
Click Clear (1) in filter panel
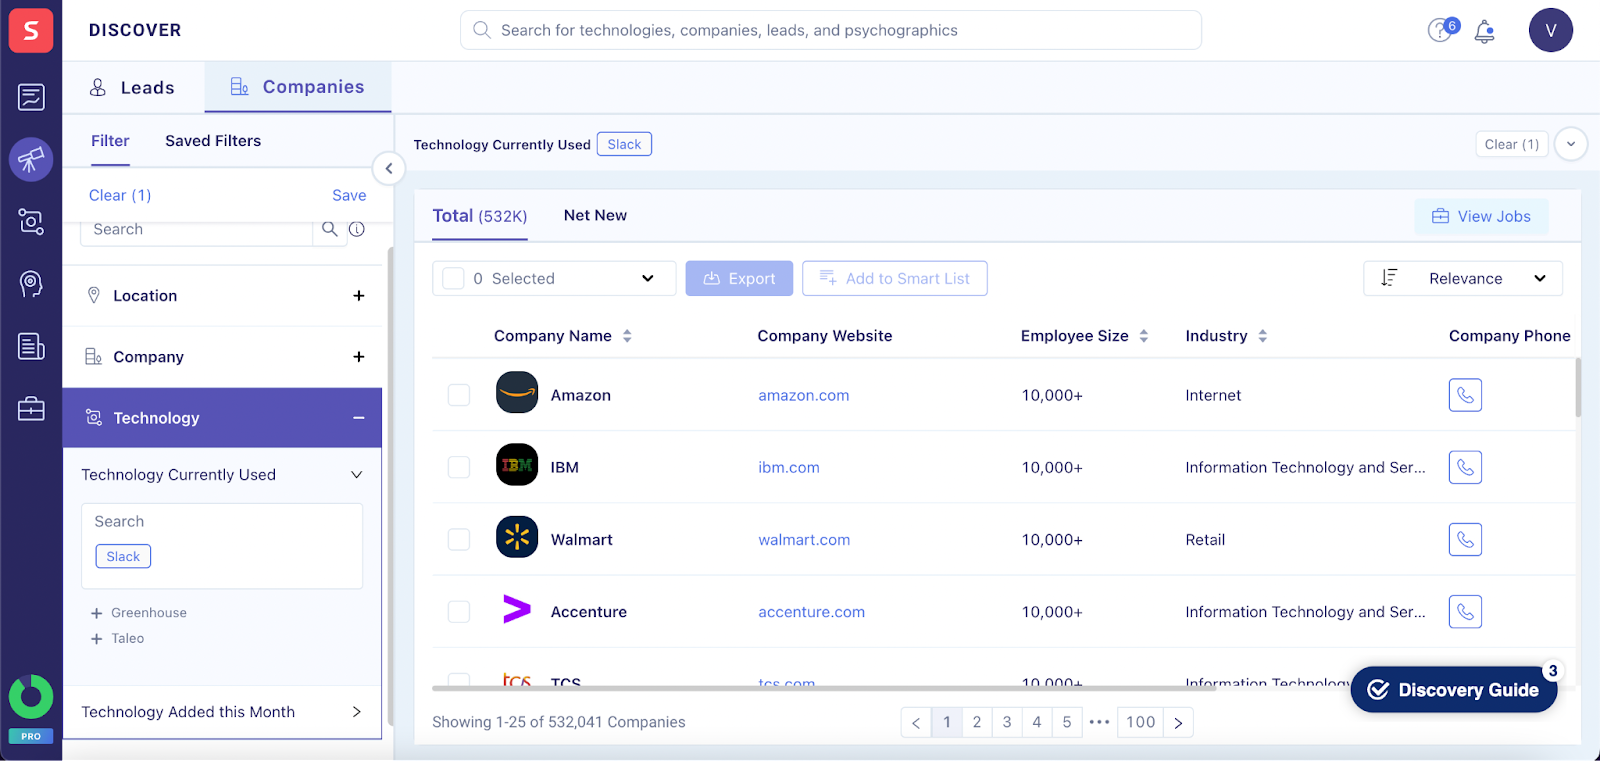120,195
